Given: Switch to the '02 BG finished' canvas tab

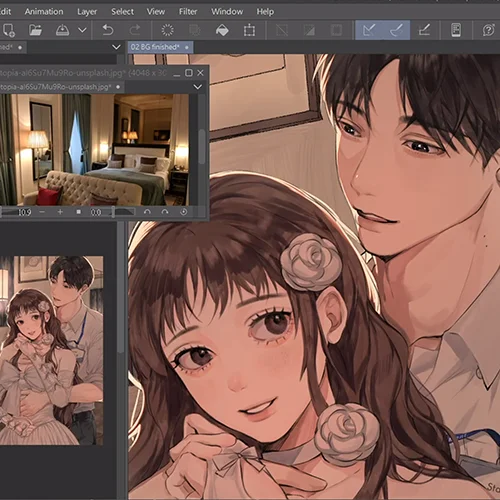Looking at the screenshot, I should [160, 47].
